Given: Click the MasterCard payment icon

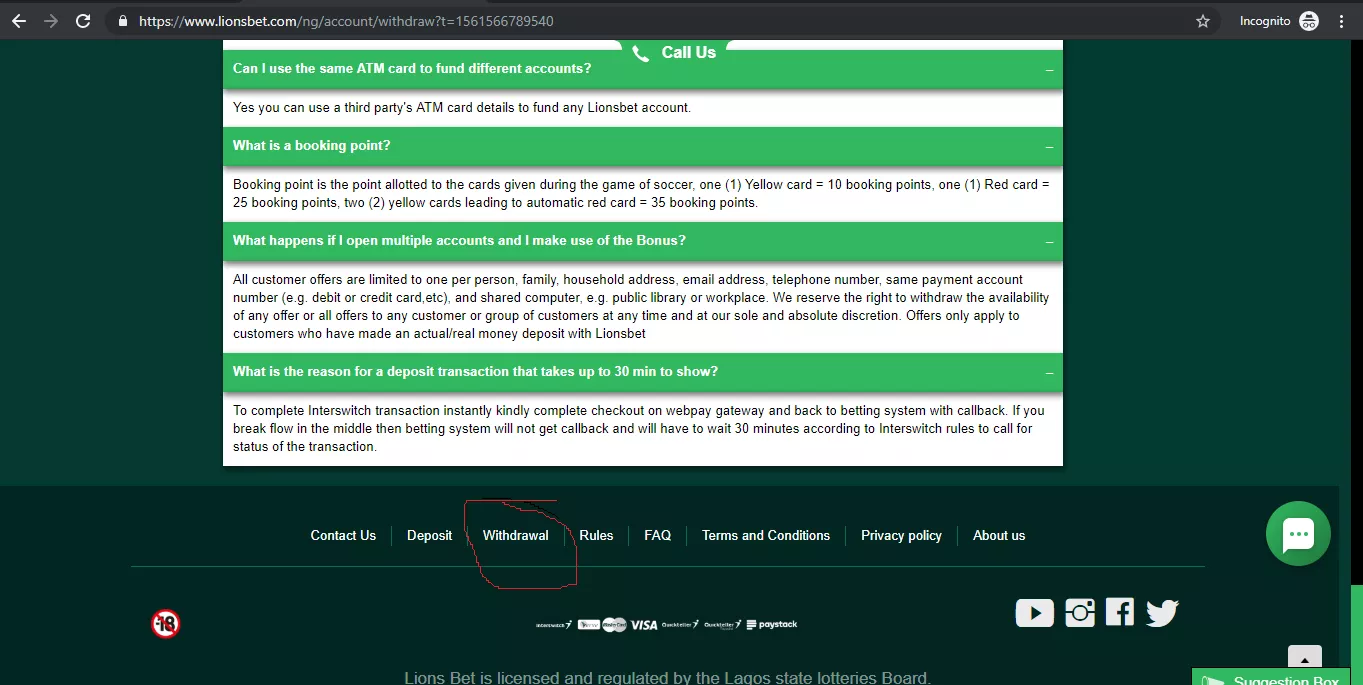Looking at the screenshot, I should point(612,624).
